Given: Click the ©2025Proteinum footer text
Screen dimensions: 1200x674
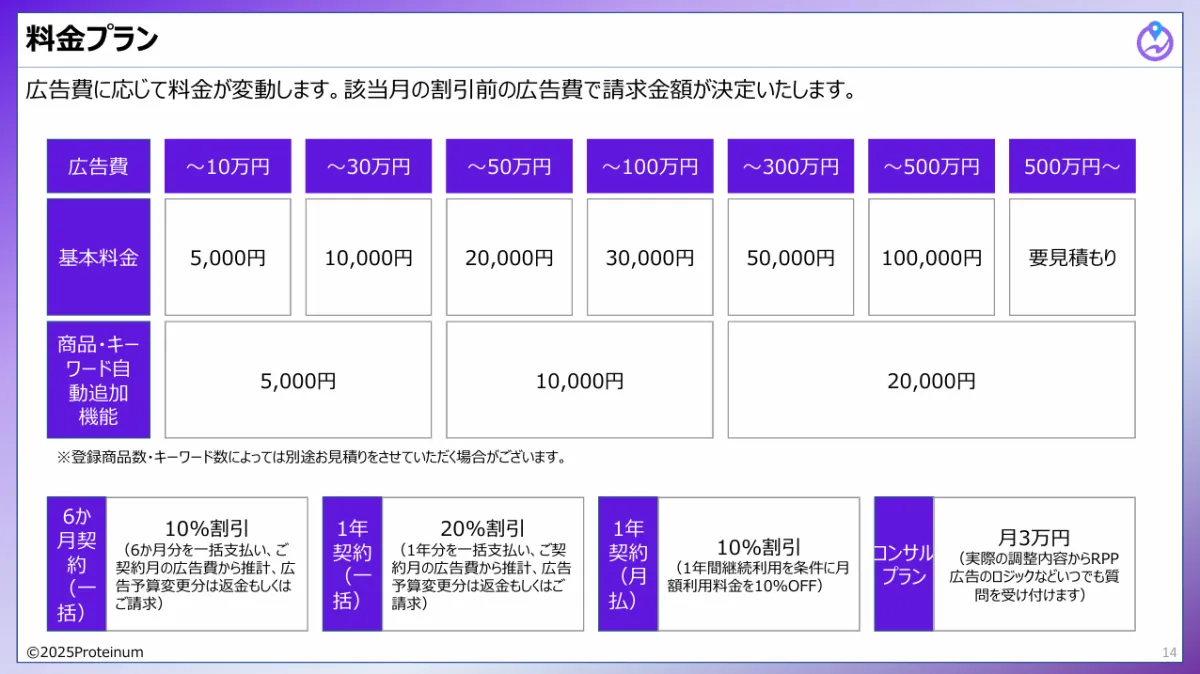Looking at the screenshot, I should pyautogui.click(x=85, y=652).
